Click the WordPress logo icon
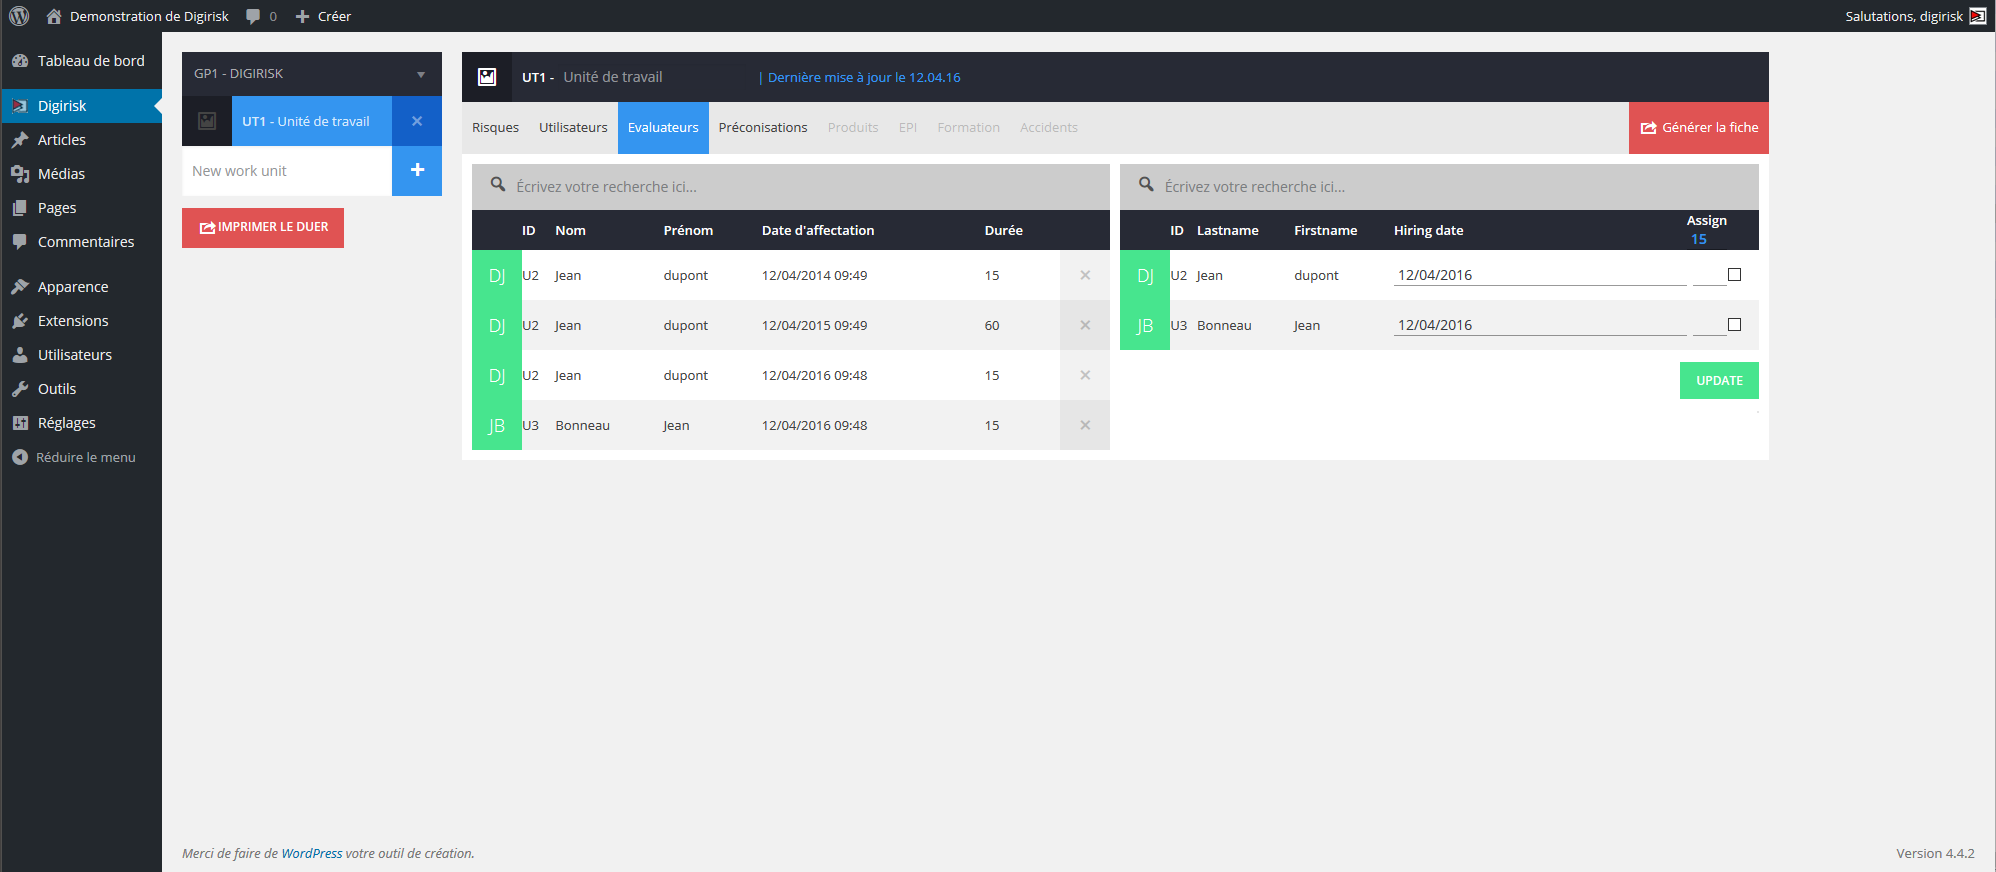Viewport: 1996px width, 872px height. click(x=19, y=16)
